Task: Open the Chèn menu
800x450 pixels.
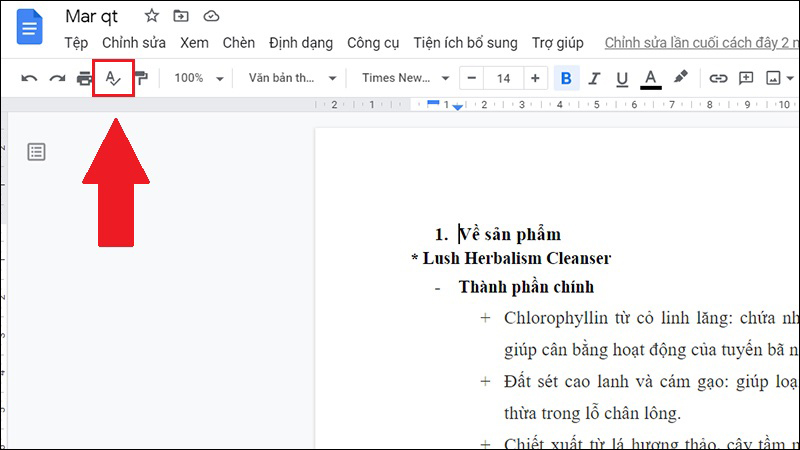Action: coord(239,43)
